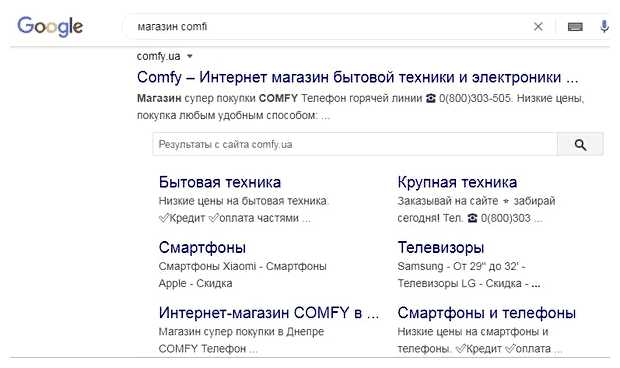Click the 'Результаты с сайта comfy.ua' search field
620x368 pixels.
pos(355,145)
